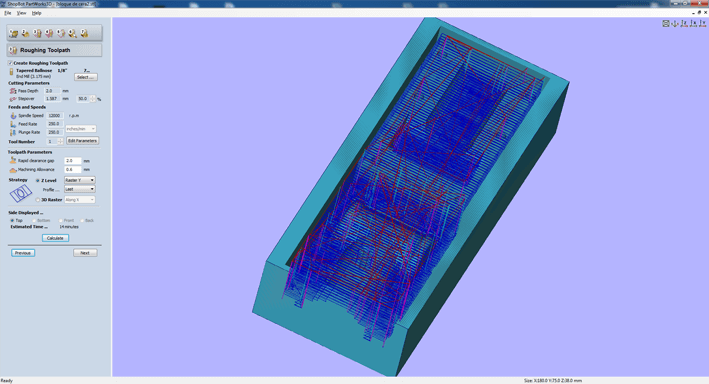Screen dimensions: 709x384
Task: Select Front side displayed radio
Action: point(61,221)
